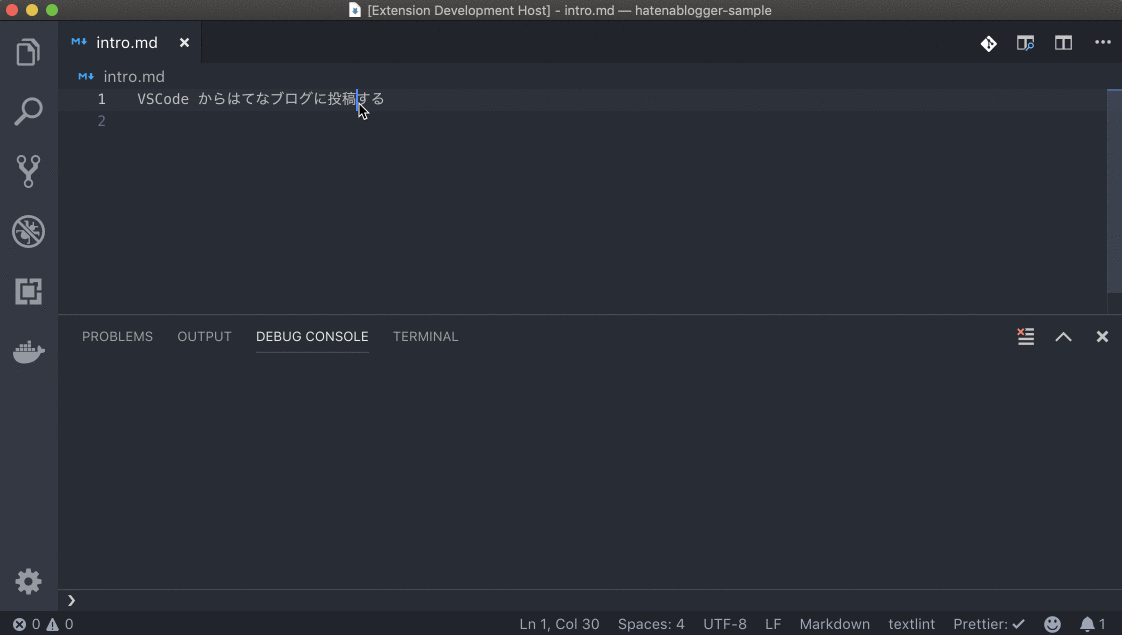This screenshot has height=635, width=1122.
Task: Open the Extensions view
Action: (x=29, y=291)
